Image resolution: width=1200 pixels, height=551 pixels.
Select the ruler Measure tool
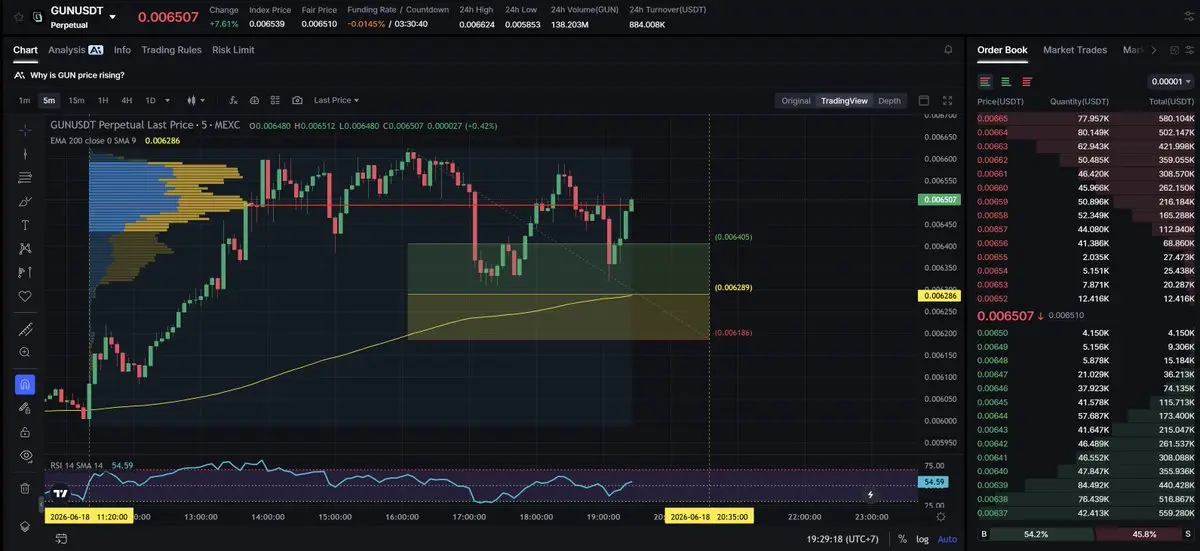25,329
